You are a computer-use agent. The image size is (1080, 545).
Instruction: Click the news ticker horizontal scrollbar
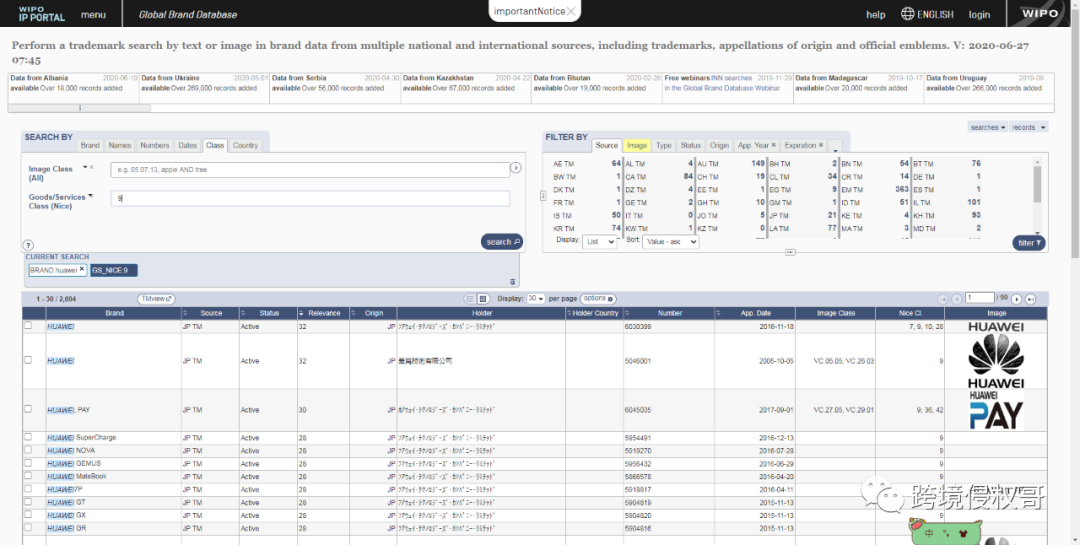pyautogui.click(x=79, y=108)
